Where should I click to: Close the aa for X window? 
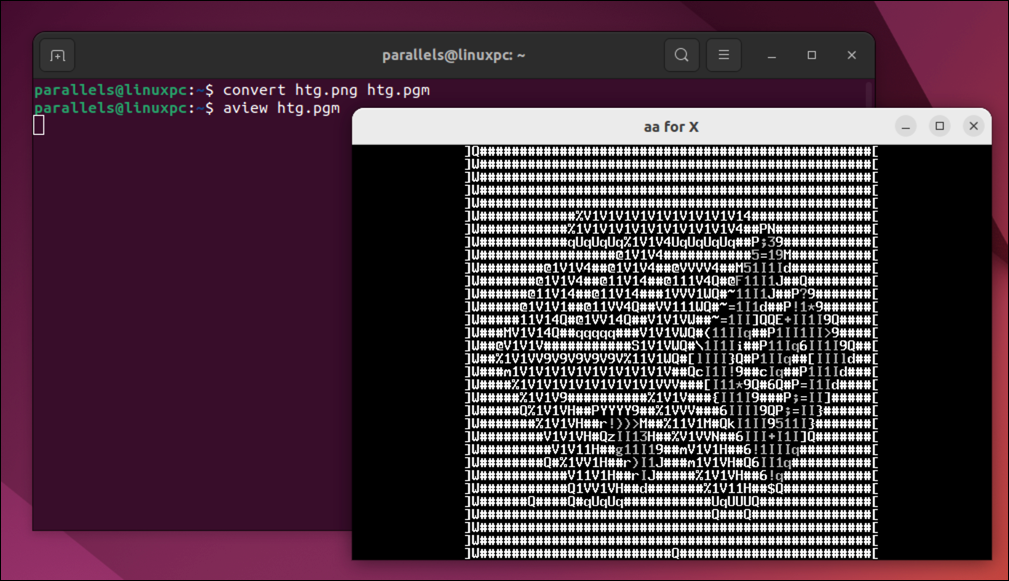(974, 126)
